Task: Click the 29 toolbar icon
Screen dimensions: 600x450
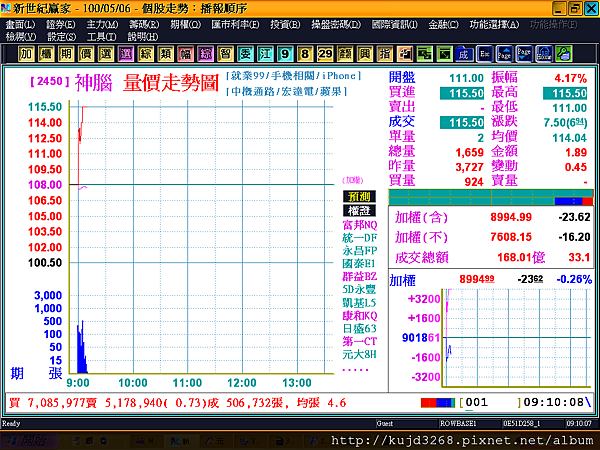Action: 325,54
